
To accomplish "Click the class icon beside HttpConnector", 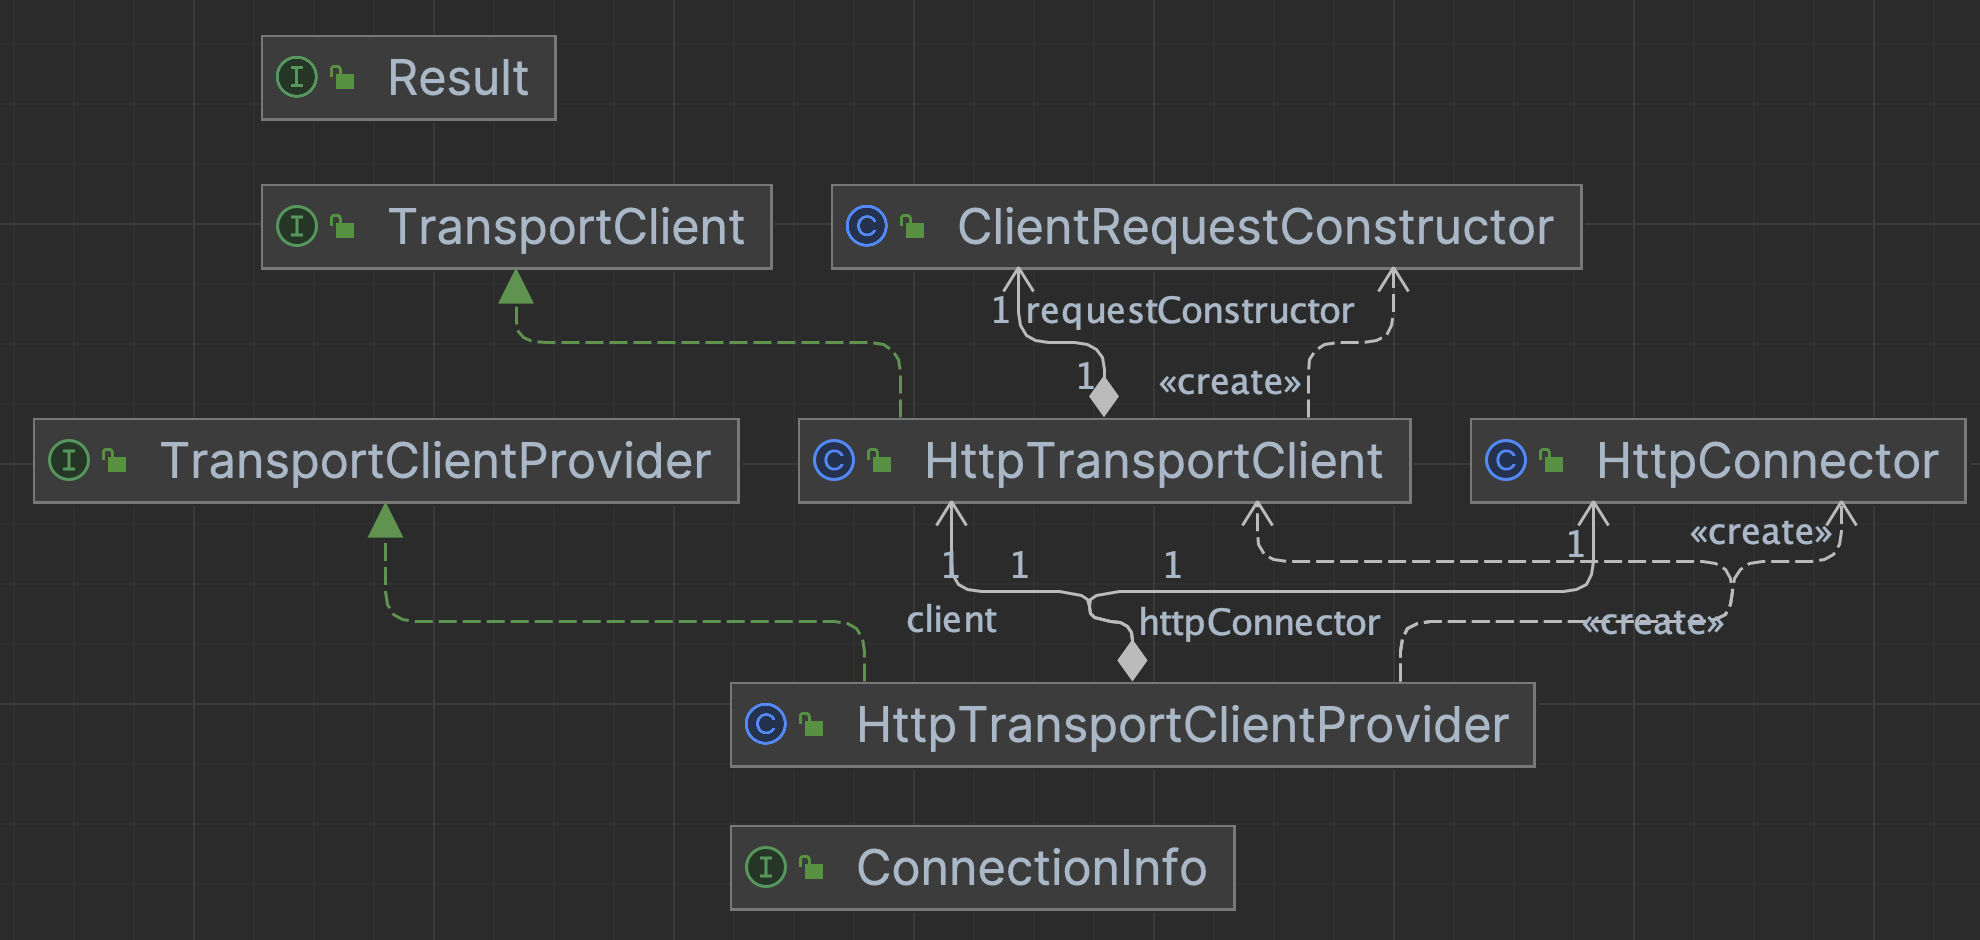I will 1506,461.
